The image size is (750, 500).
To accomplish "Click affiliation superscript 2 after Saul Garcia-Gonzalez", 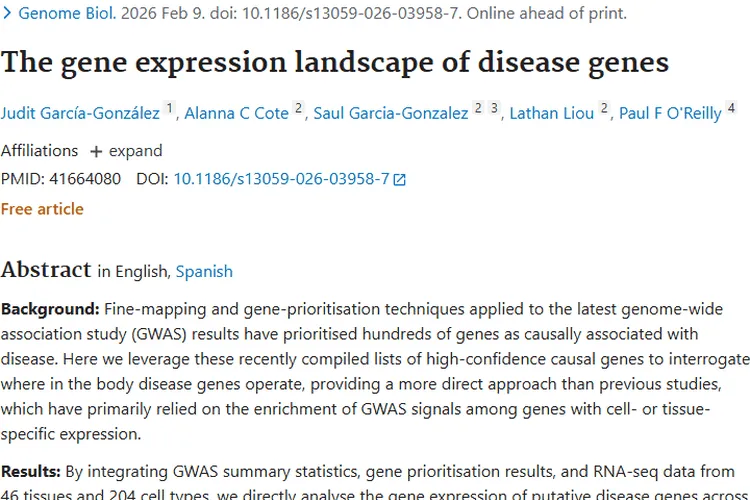I will [478, 108].
